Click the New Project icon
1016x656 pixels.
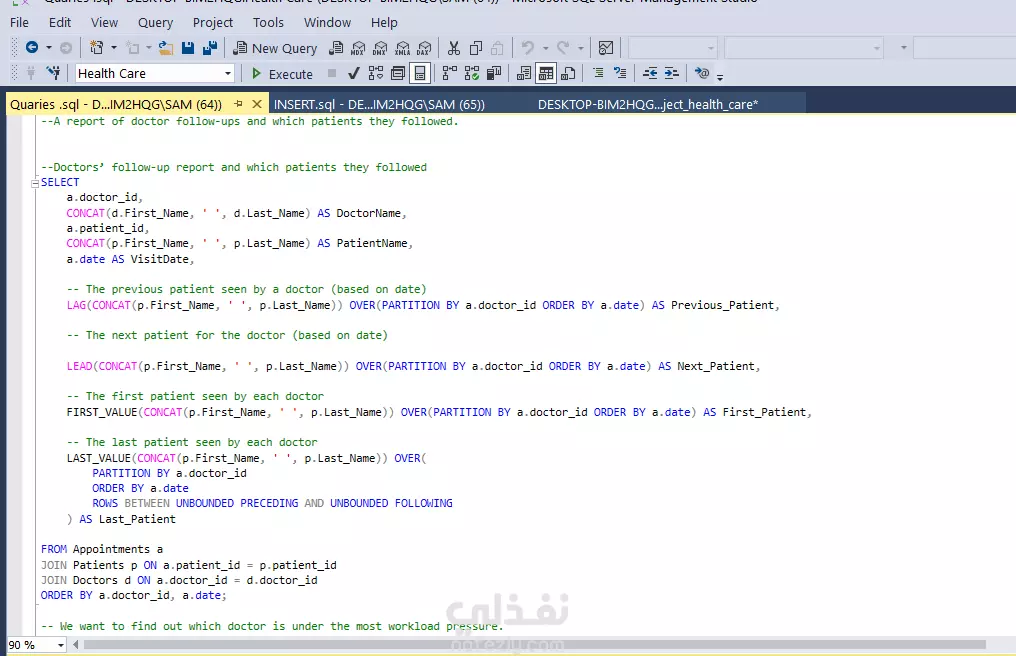97,47
